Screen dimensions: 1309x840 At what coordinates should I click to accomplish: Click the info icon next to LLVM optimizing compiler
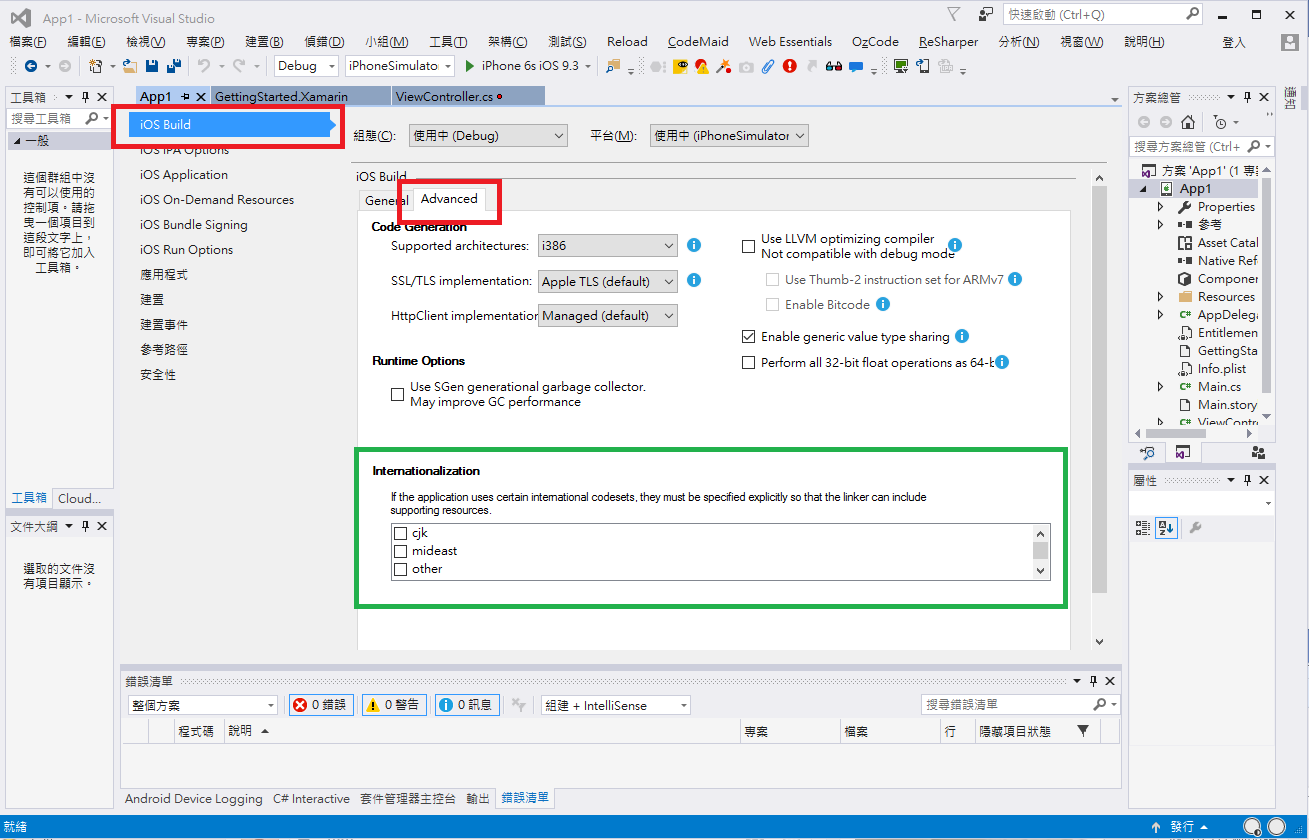point(954,245)
